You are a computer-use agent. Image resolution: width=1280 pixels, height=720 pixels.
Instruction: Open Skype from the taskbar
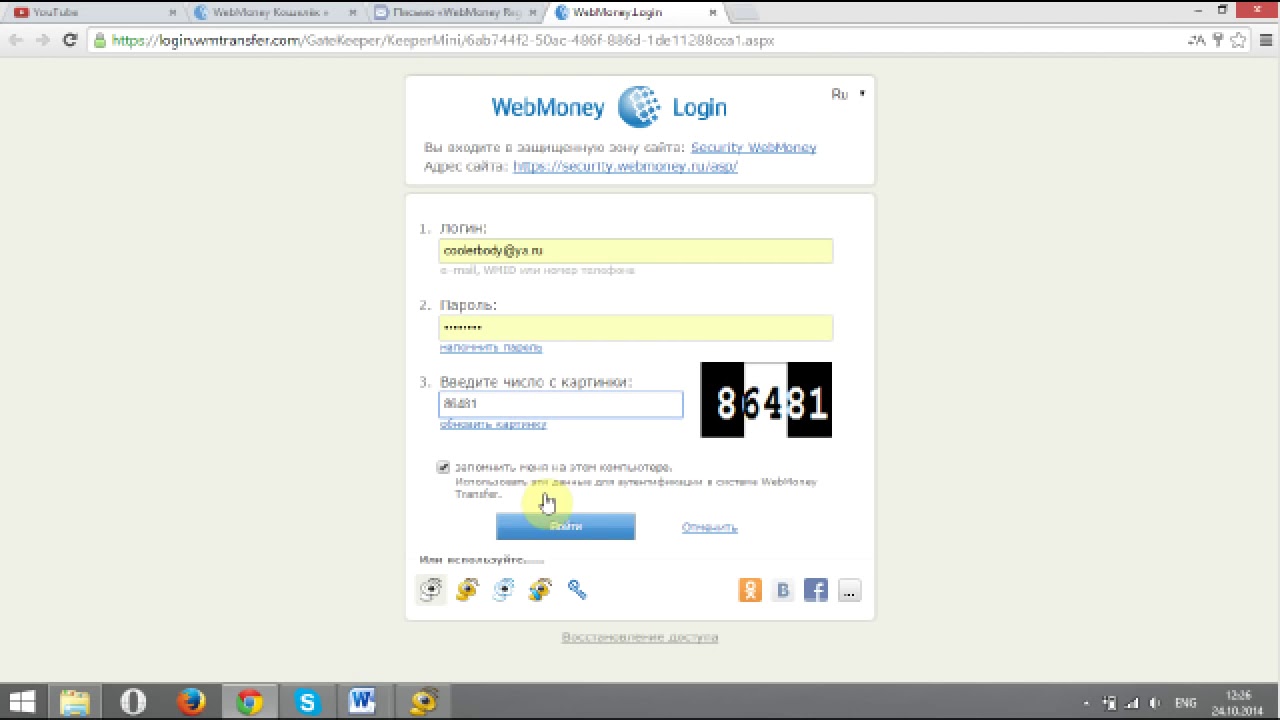click(307, 702)
